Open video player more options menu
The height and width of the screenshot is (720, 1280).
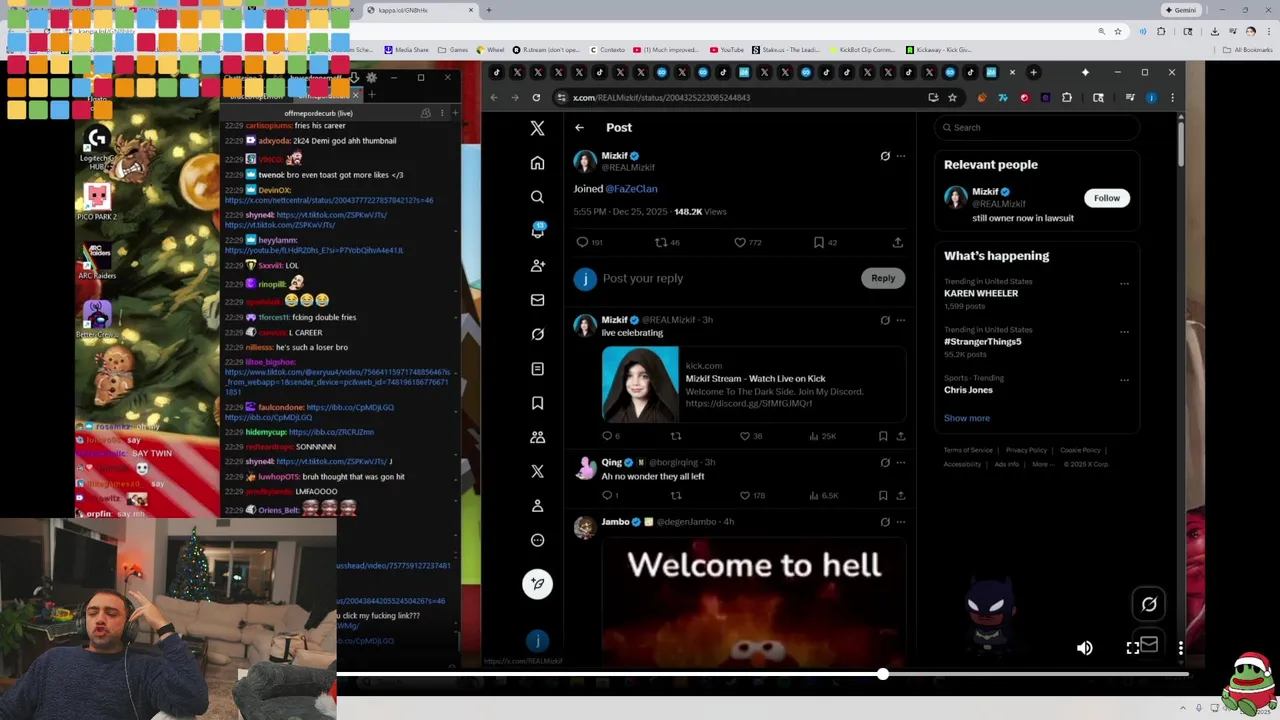tap(1181, 648)
